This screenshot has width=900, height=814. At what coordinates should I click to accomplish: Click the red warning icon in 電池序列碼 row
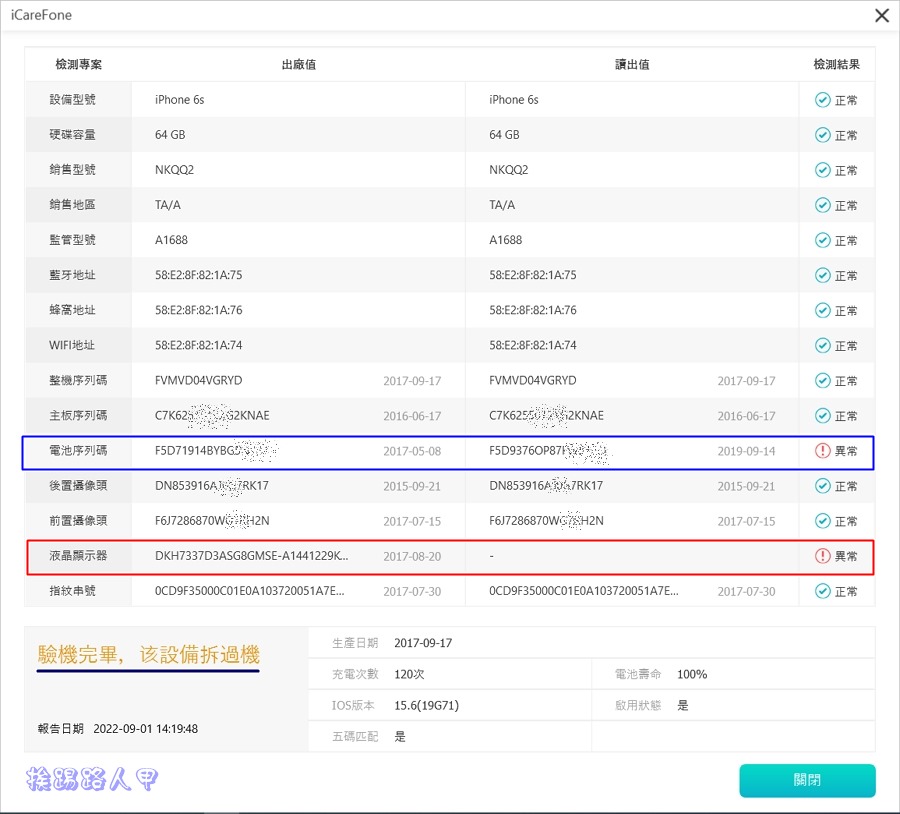tap(823, 451)
